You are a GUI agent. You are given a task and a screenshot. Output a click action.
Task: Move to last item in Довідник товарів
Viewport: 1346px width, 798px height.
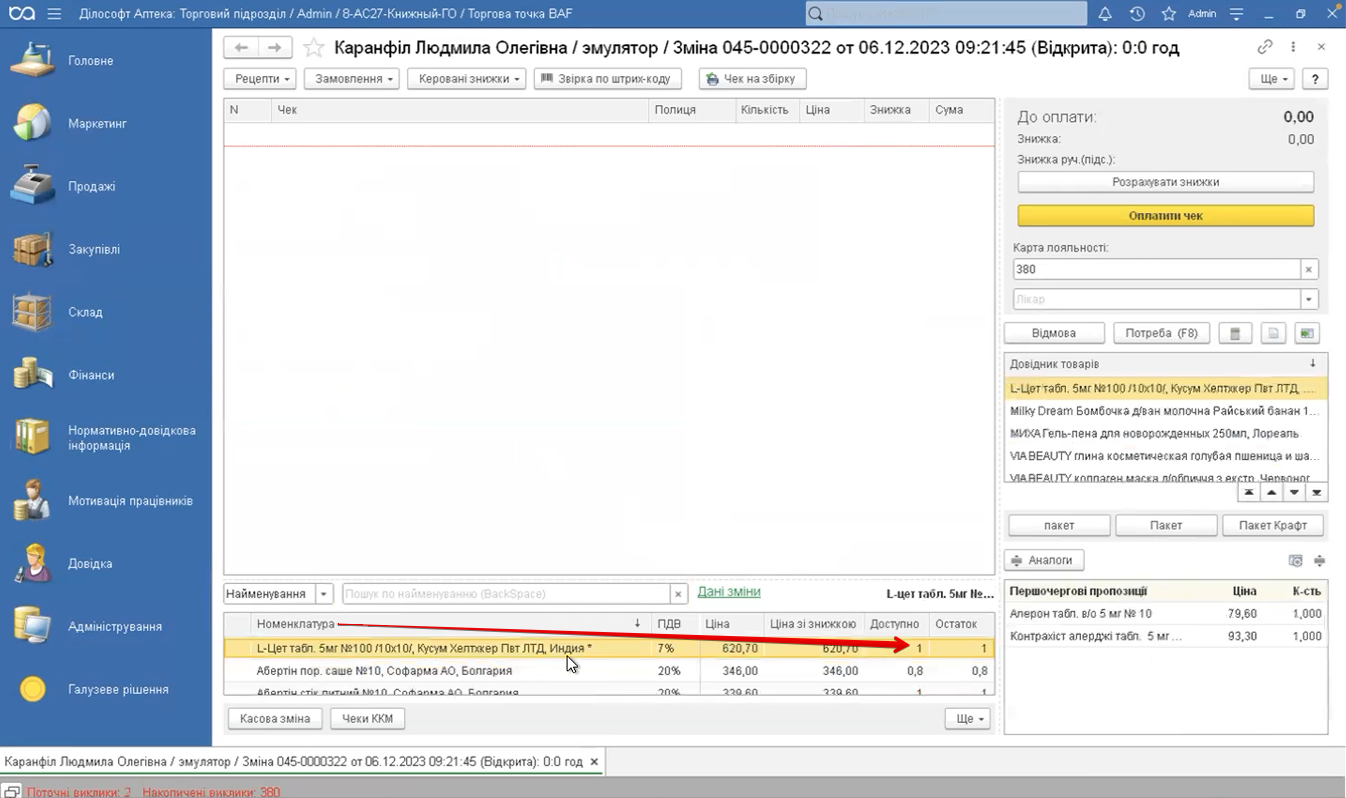1317,493
